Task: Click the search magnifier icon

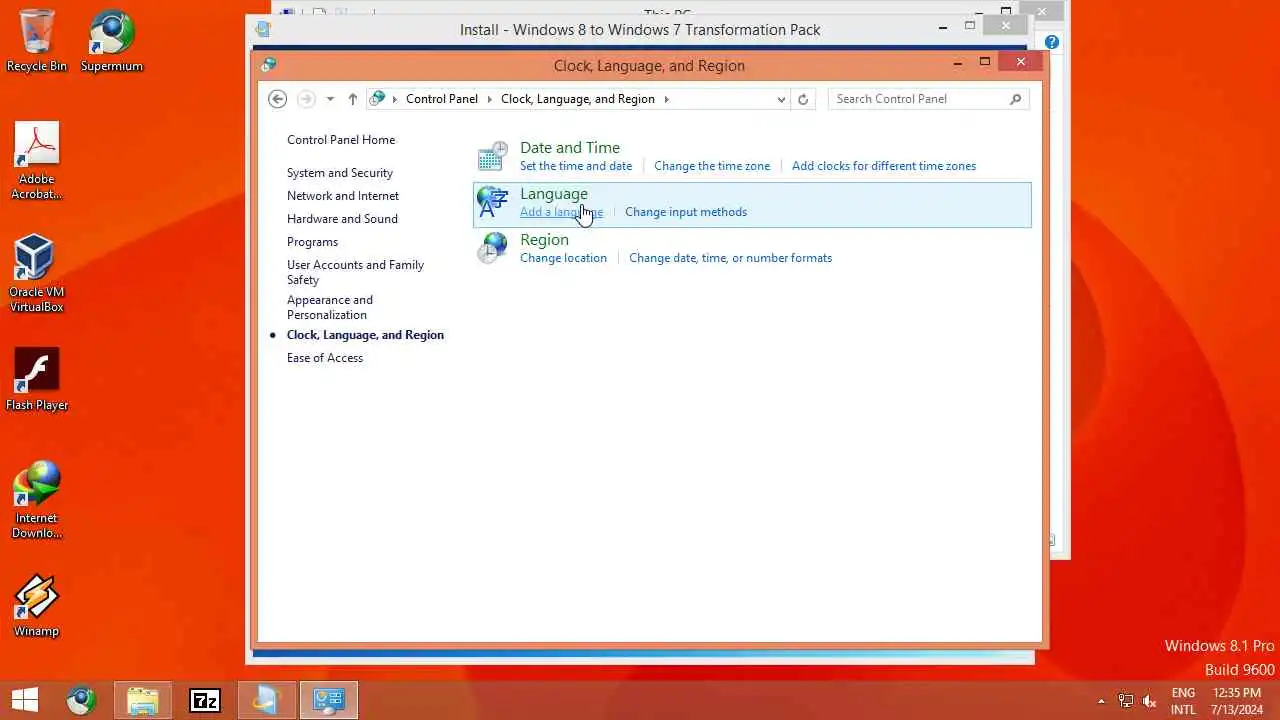Action: [1015, 99]
